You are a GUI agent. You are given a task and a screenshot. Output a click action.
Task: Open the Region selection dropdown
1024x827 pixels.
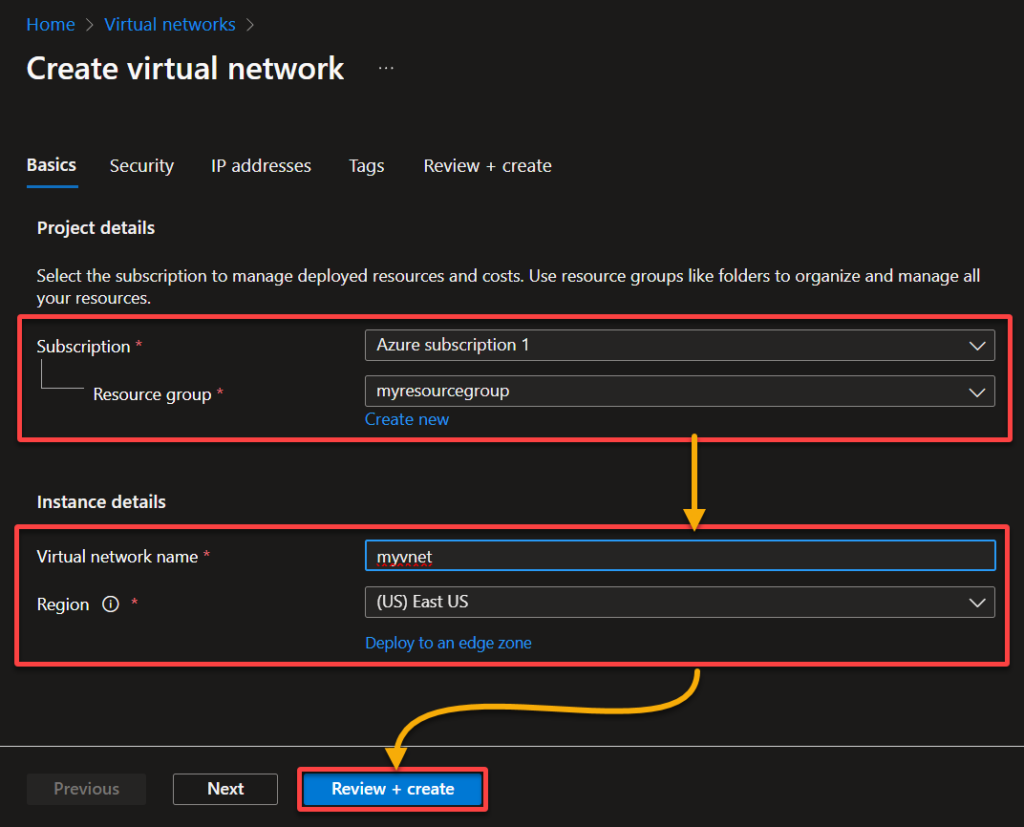[x=680, y=602]
